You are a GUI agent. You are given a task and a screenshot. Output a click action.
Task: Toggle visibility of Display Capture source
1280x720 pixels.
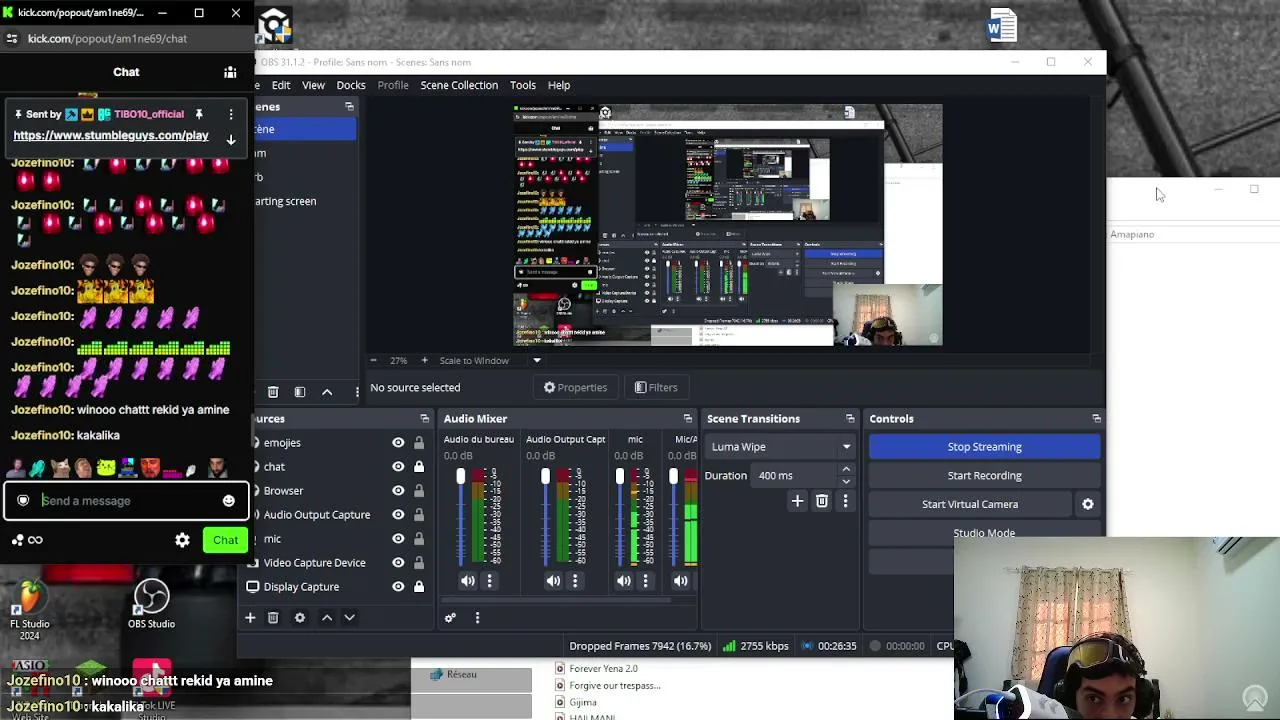(398, 587)
